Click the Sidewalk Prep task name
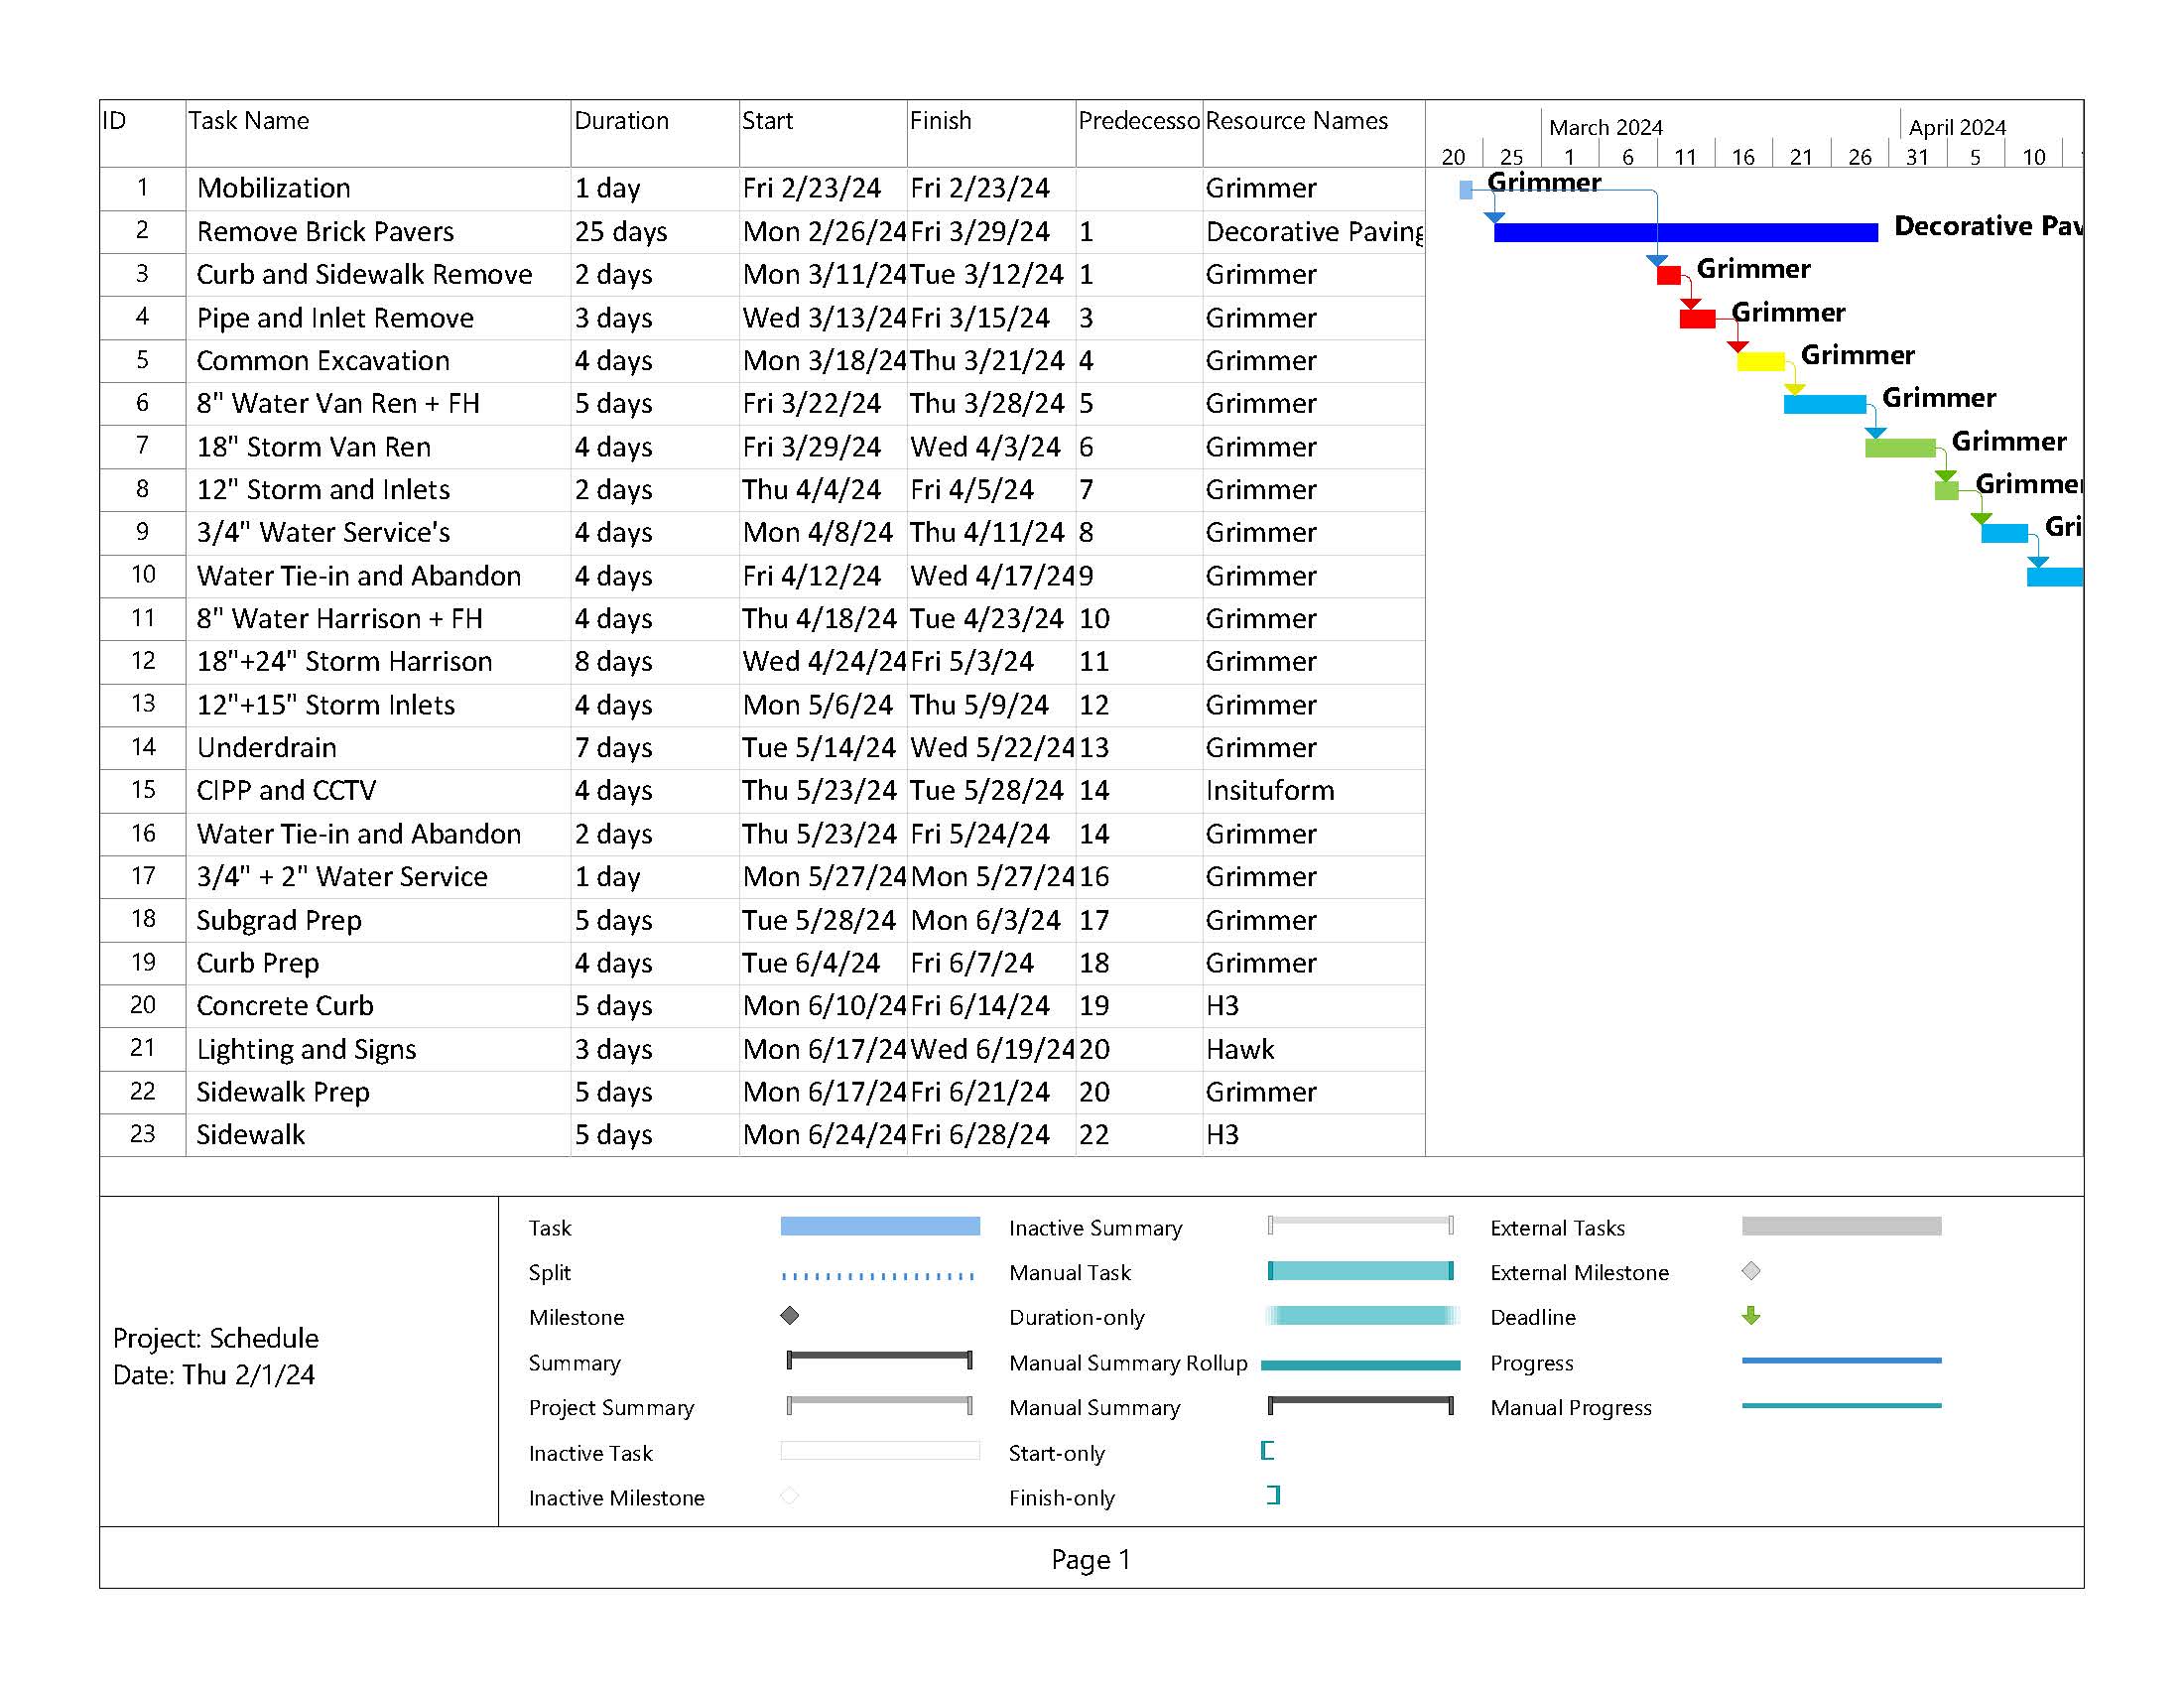 pyautogui.click(x=283, y=1093)
